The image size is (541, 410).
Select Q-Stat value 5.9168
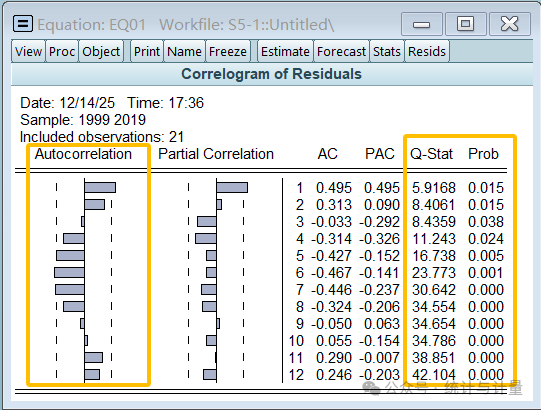(x=434, y=188)
